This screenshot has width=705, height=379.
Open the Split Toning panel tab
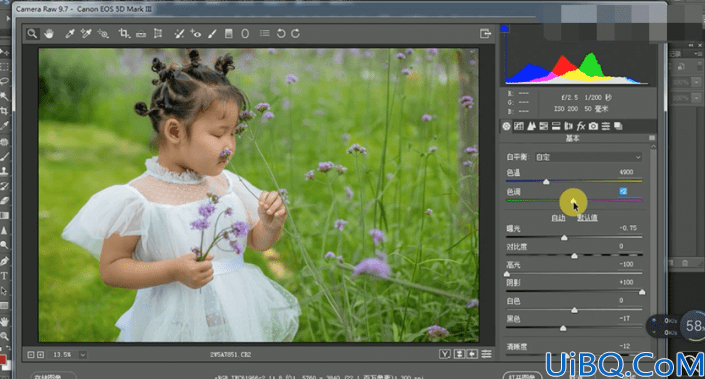coord(556,126)
